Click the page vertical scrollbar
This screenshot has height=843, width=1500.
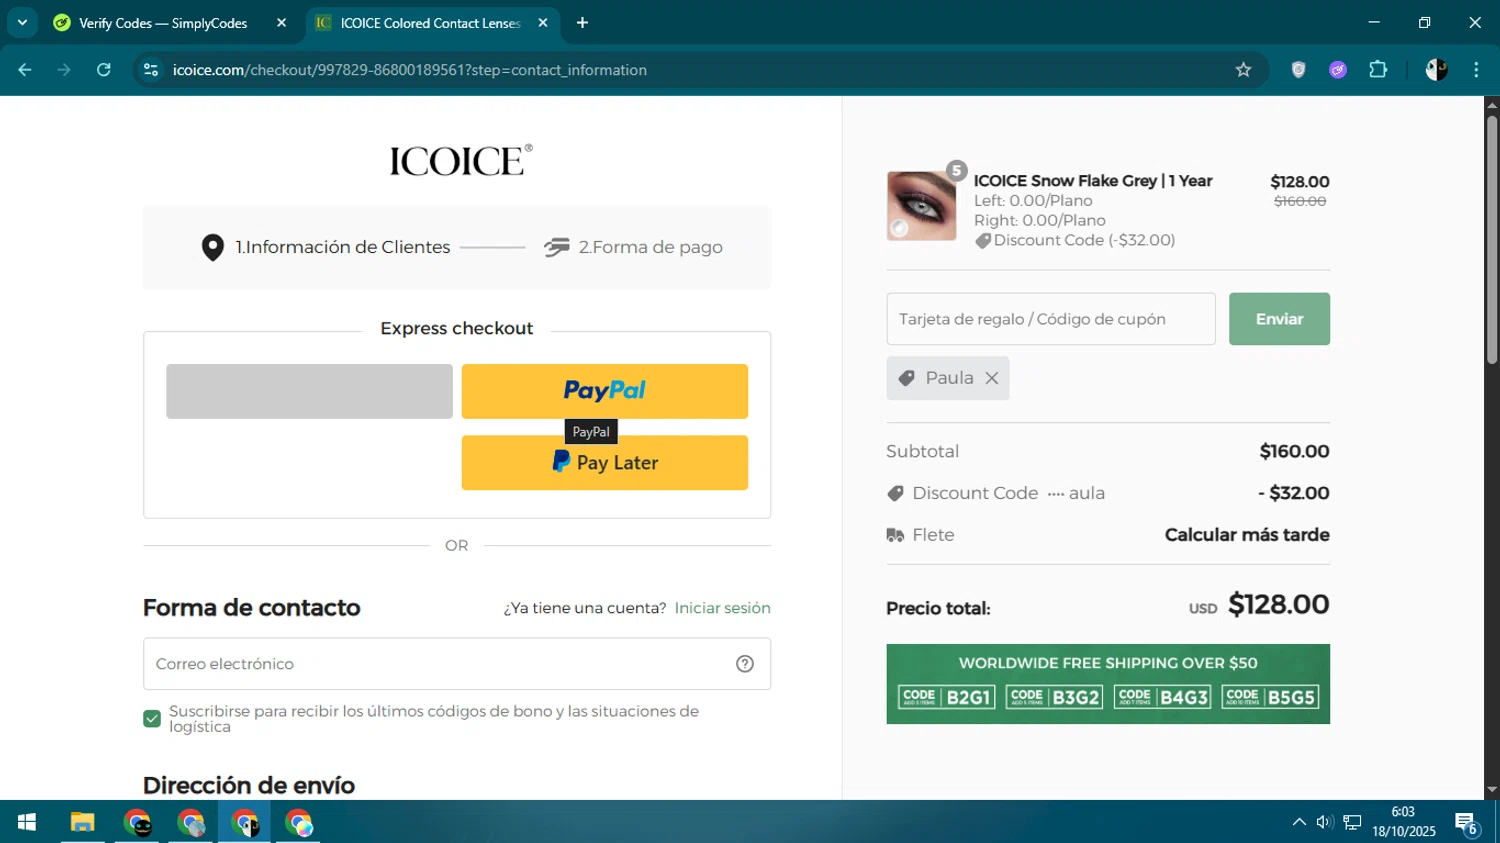pyautogui.click(x=1491, y=240)
